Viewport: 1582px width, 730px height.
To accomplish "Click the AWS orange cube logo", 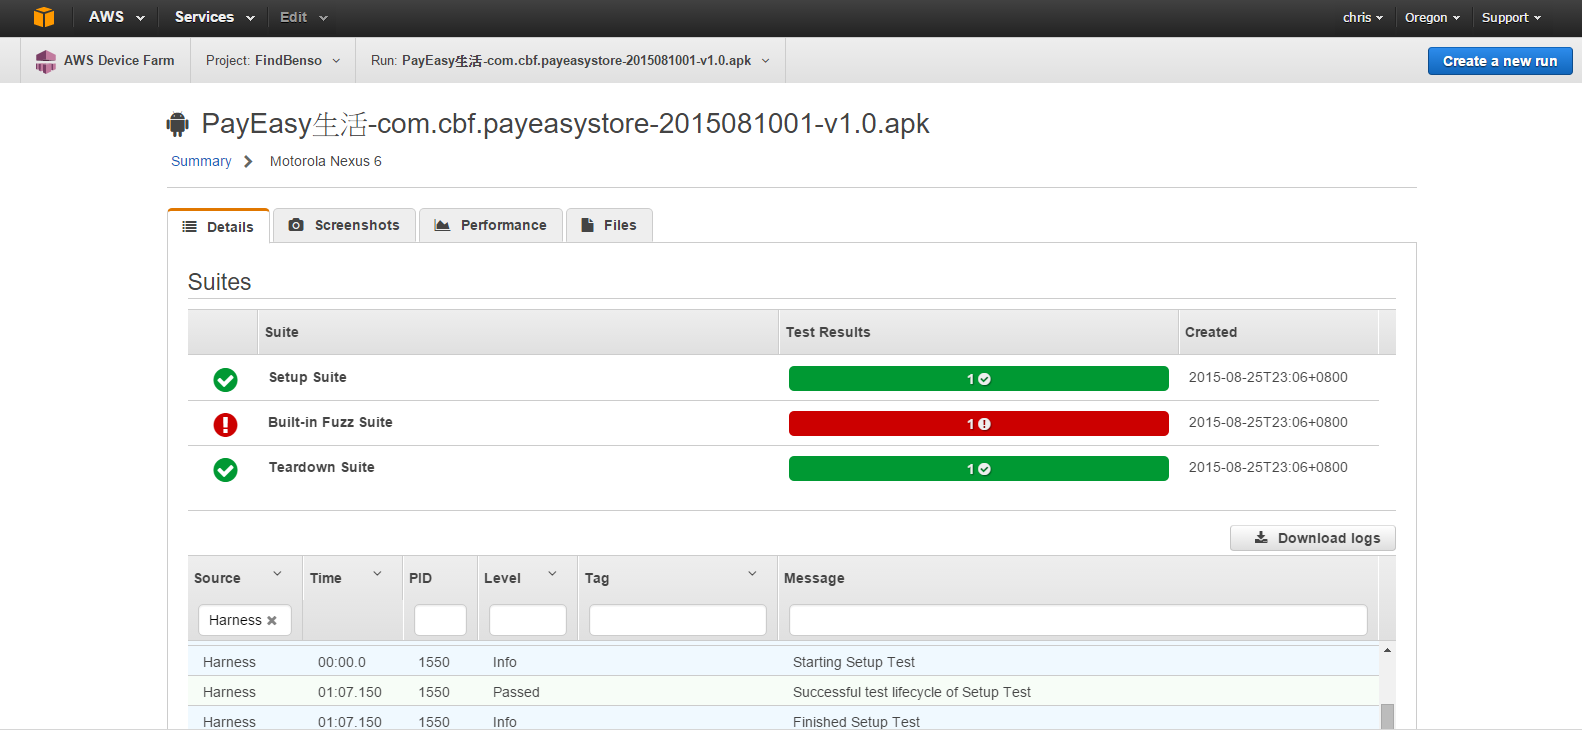I will click(x=44, y=17).
